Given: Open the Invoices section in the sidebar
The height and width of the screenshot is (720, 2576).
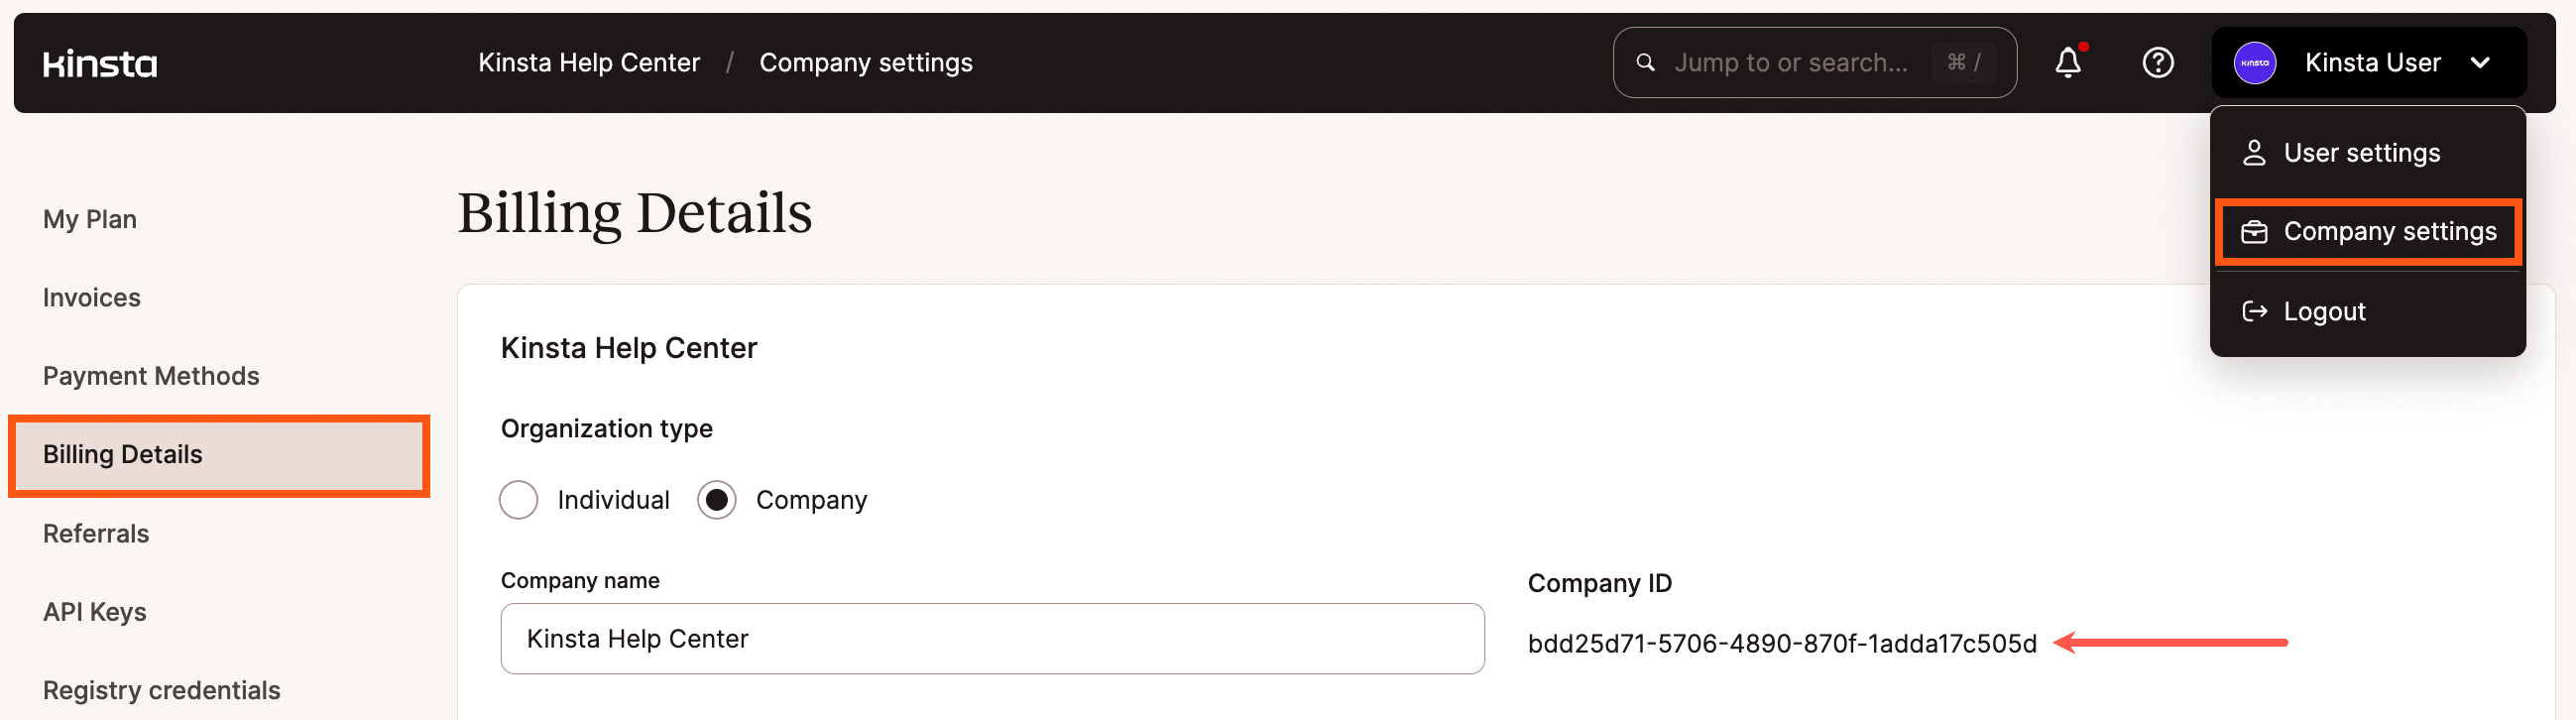Looking at the screenshot, I should point(91,297).
